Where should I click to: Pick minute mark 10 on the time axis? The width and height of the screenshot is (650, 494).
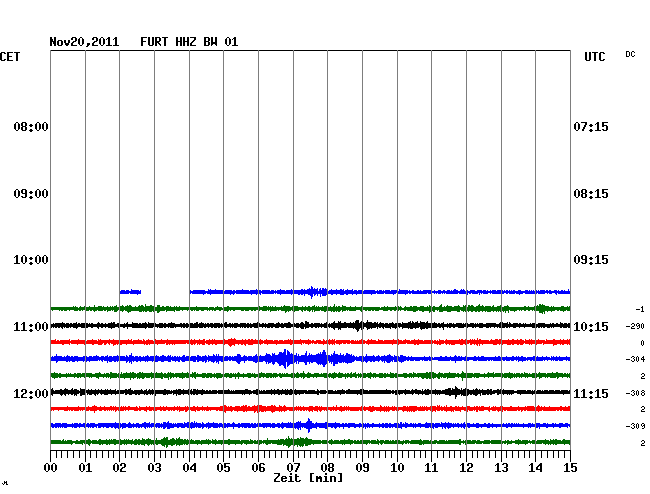pyautogui.click(x=397, y=468)
